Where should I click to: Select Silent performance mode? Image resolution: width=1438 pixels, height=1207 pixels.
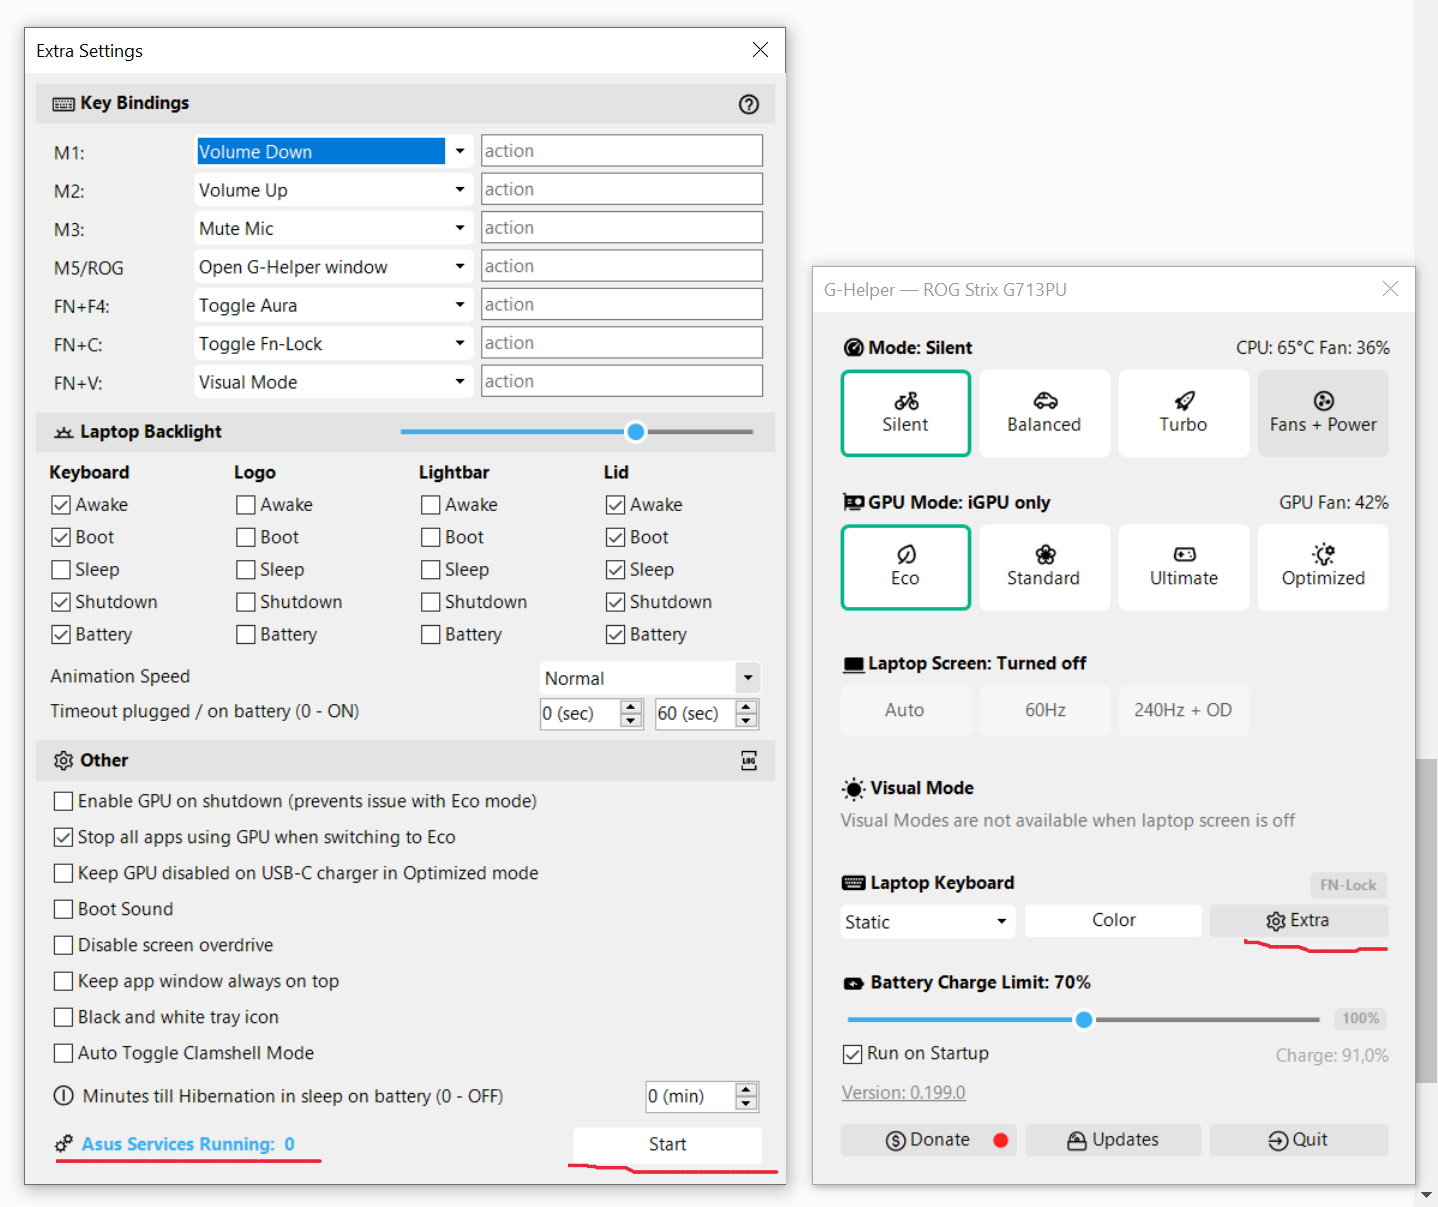point(906,413)
